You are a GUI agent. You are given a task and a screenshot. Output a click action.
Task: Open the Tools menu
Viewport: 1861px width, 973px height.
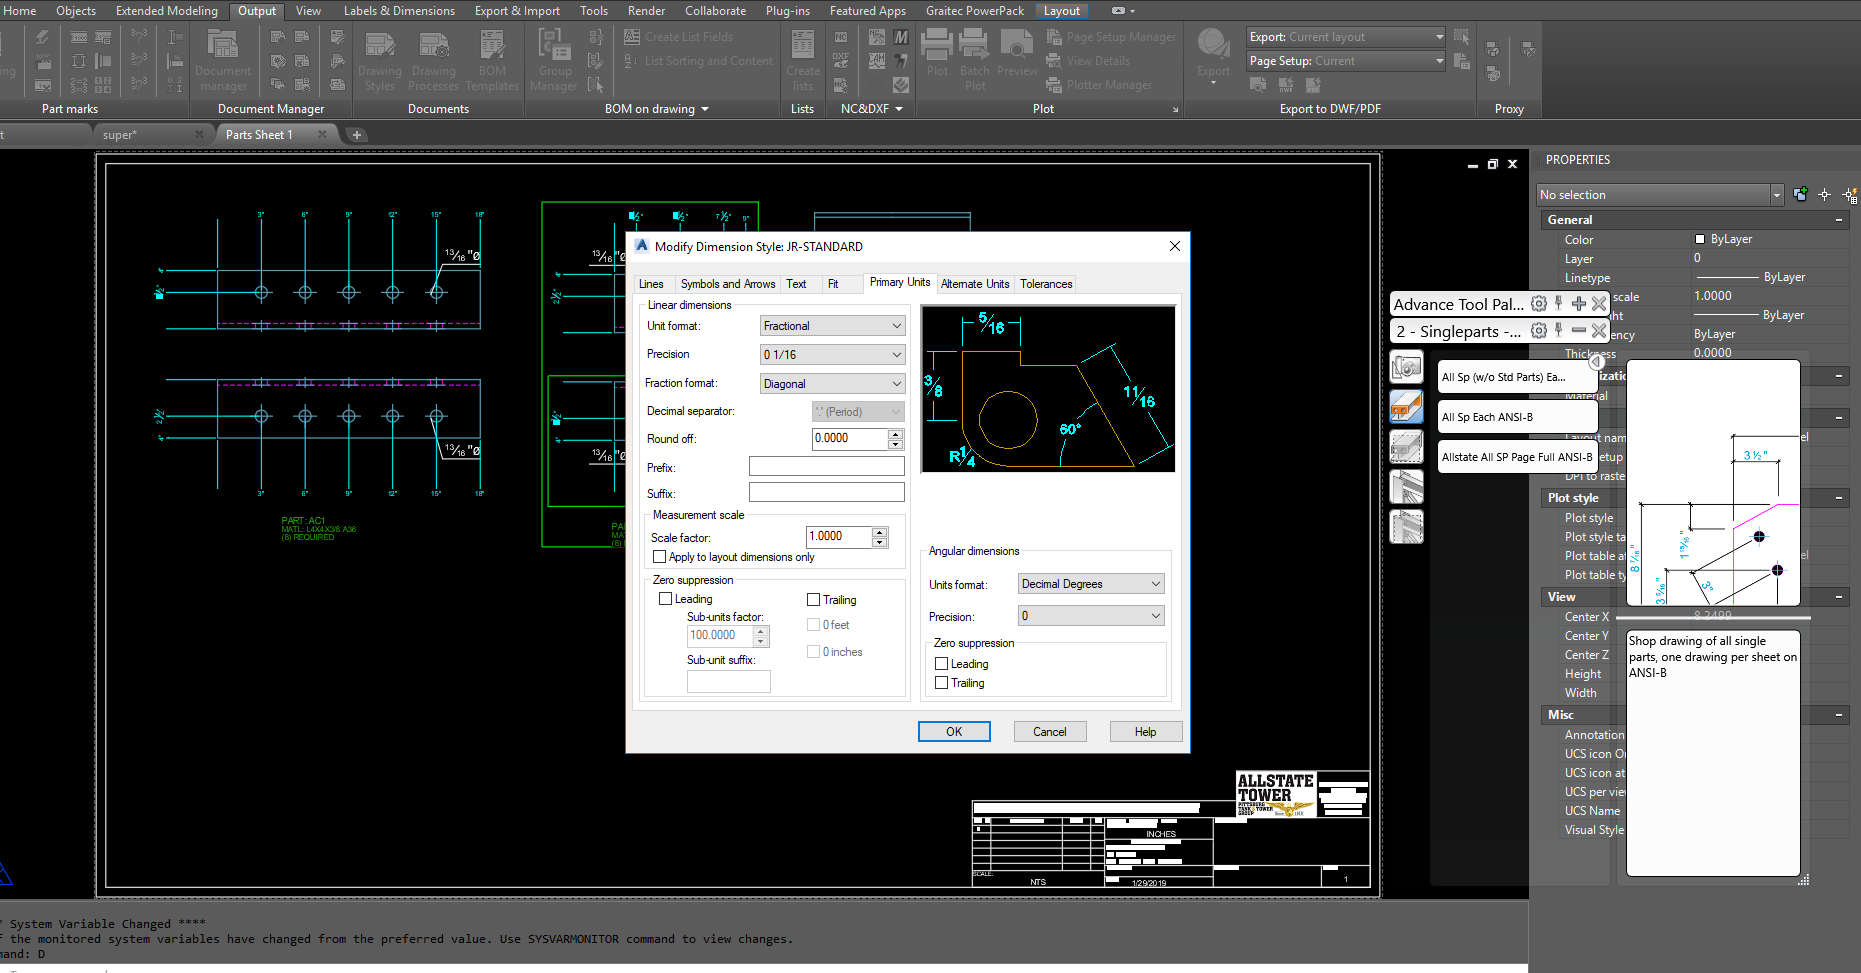point(593,10)
